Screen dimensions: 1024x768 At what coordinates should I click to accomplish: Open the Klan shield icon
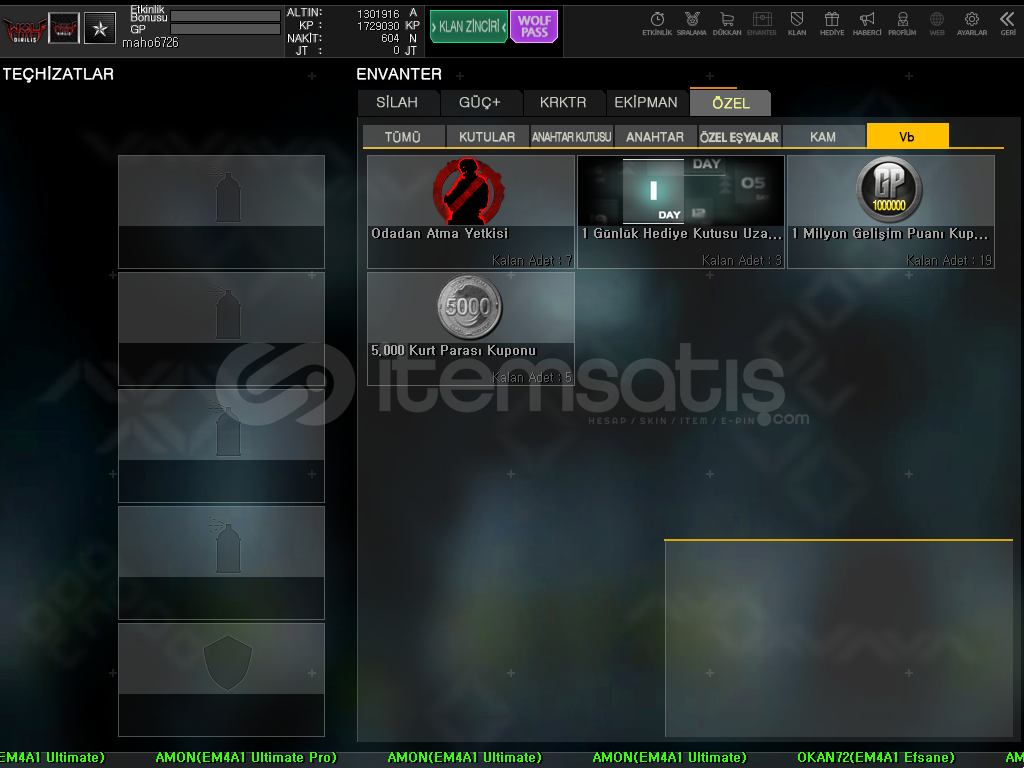tap(797, 23)
